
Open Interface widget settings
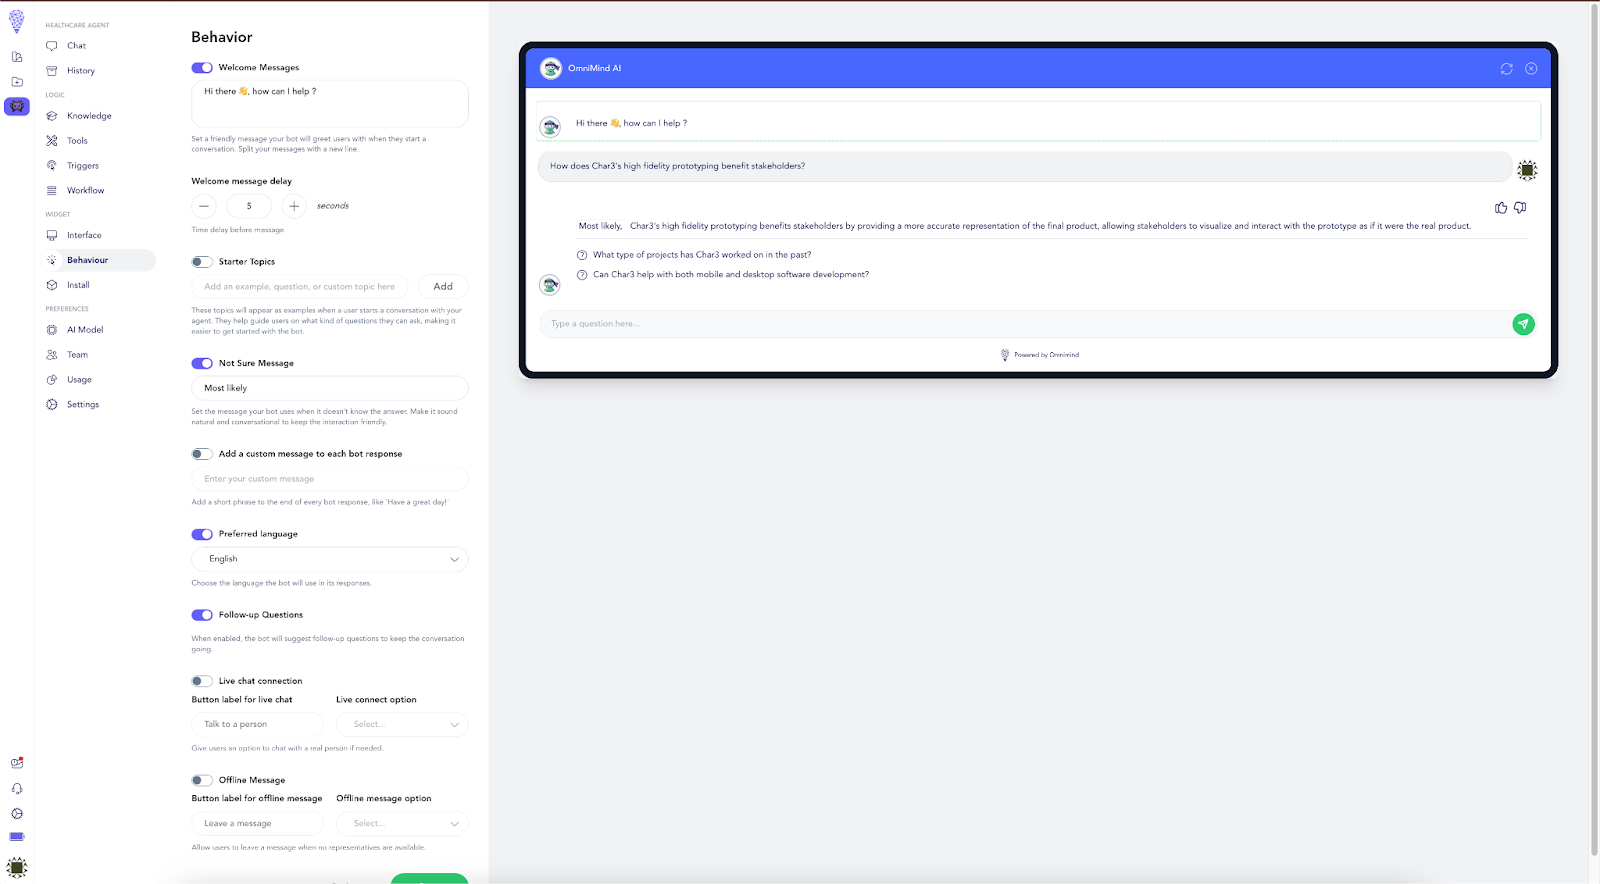tap(84, 236)
